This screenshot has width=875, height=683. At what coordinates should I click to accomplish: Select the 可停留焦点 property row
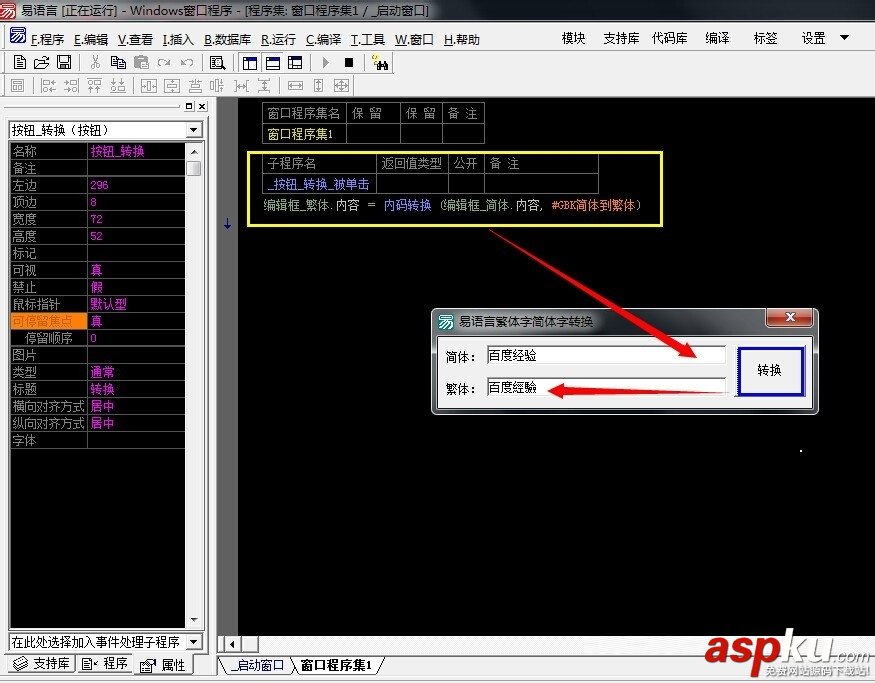click(97, 321)
